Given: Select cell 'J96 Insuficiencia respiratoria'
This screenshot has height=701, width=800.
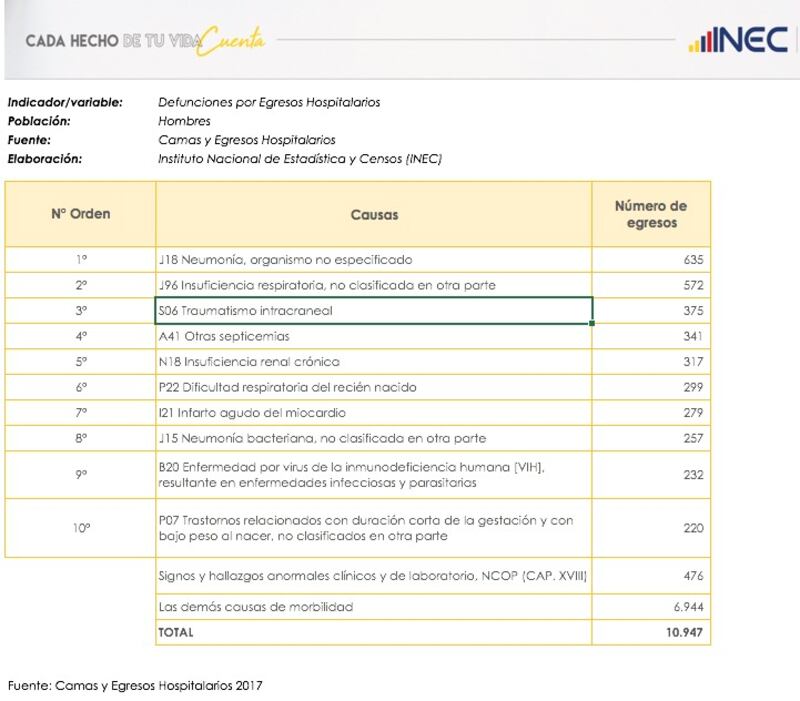Looking at the screenshot, I should (x=374, y=285).
